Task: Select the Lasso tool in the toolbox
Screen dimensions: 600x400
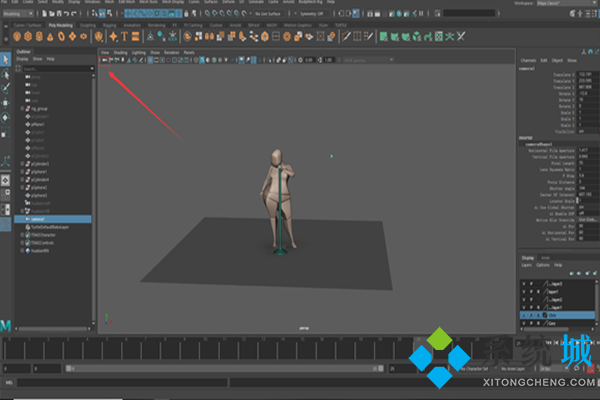Action: click(6, 76)
